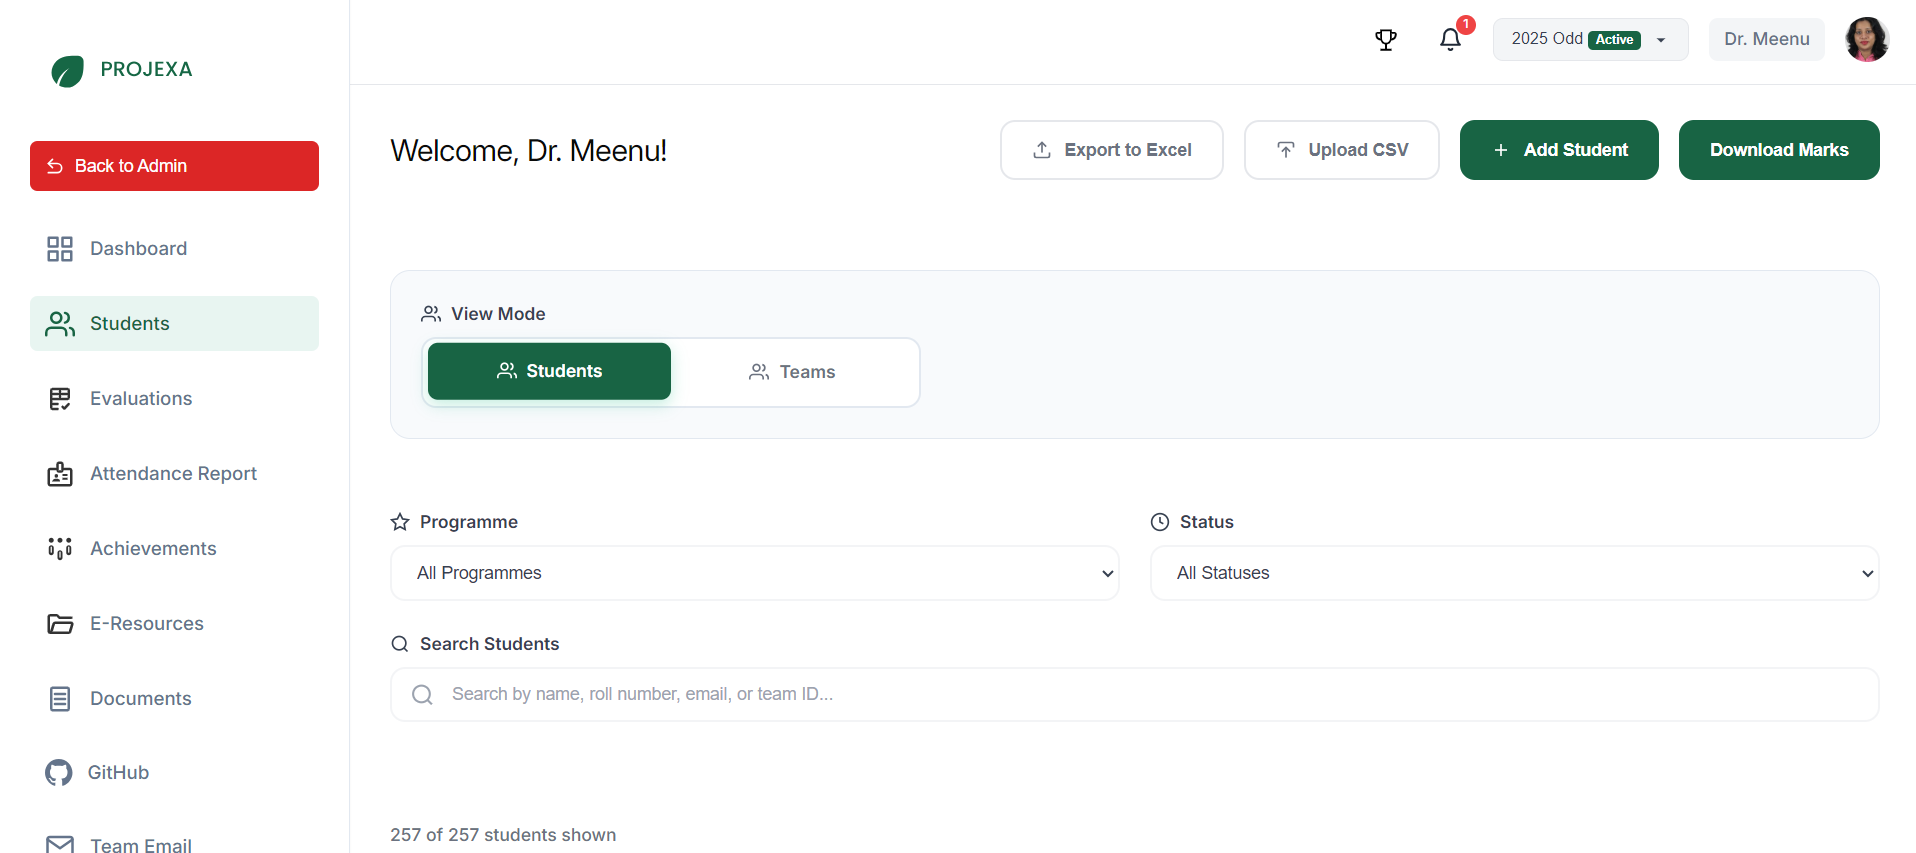Click the GitHub icon in the sidebar
Image resolution: width=1916 pixels, height=853 pixels.
pyautogui.click(x=58, y=772)
